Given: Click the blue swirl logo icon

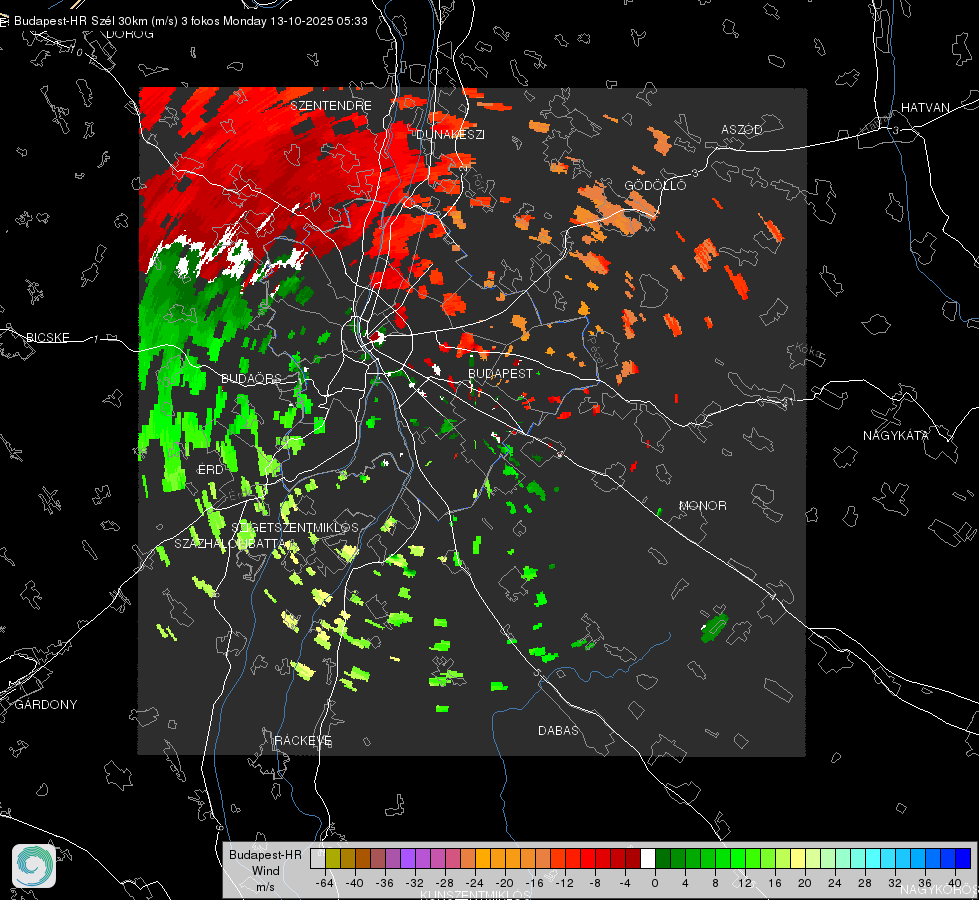Looking at the screenshot, I should [34, 866].
